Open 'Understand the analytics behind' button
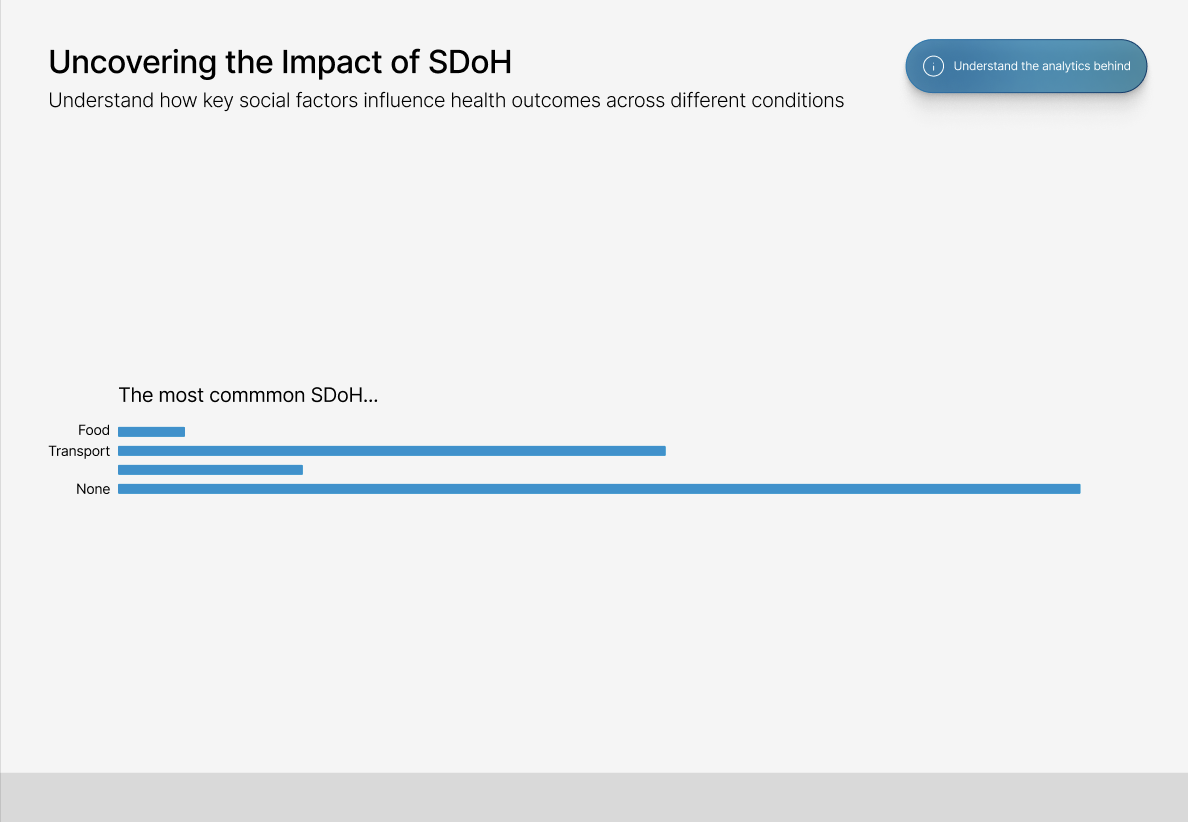The image size is (1188, 822). 1026,66
